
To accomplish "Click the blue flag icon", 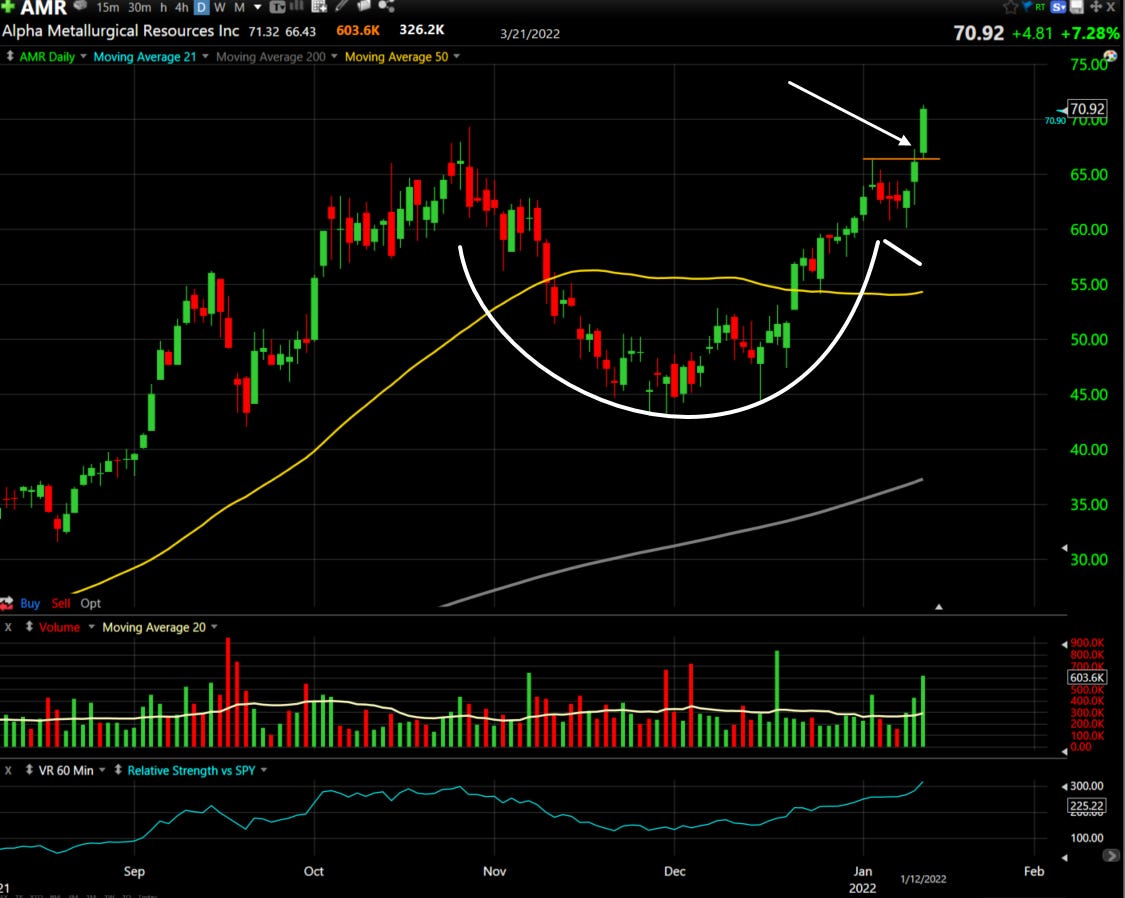I will [1027, 6].
